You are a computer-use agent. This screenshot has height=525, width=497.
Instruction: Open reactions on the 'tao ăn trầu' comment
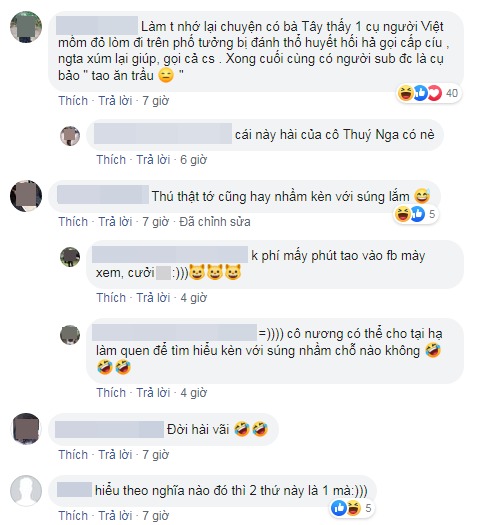[x=428, y=93]
